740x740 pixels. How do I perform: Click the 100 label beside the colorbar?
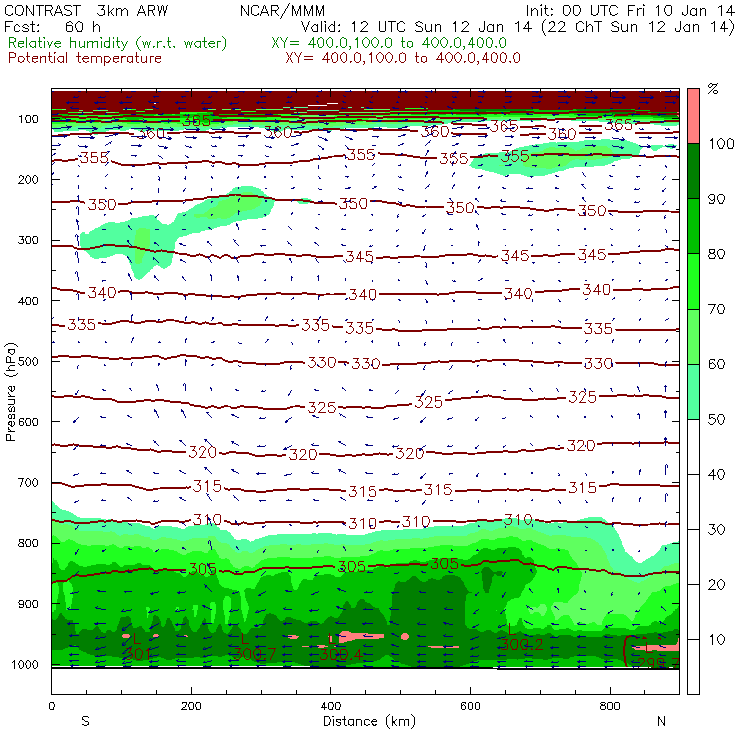721,144
